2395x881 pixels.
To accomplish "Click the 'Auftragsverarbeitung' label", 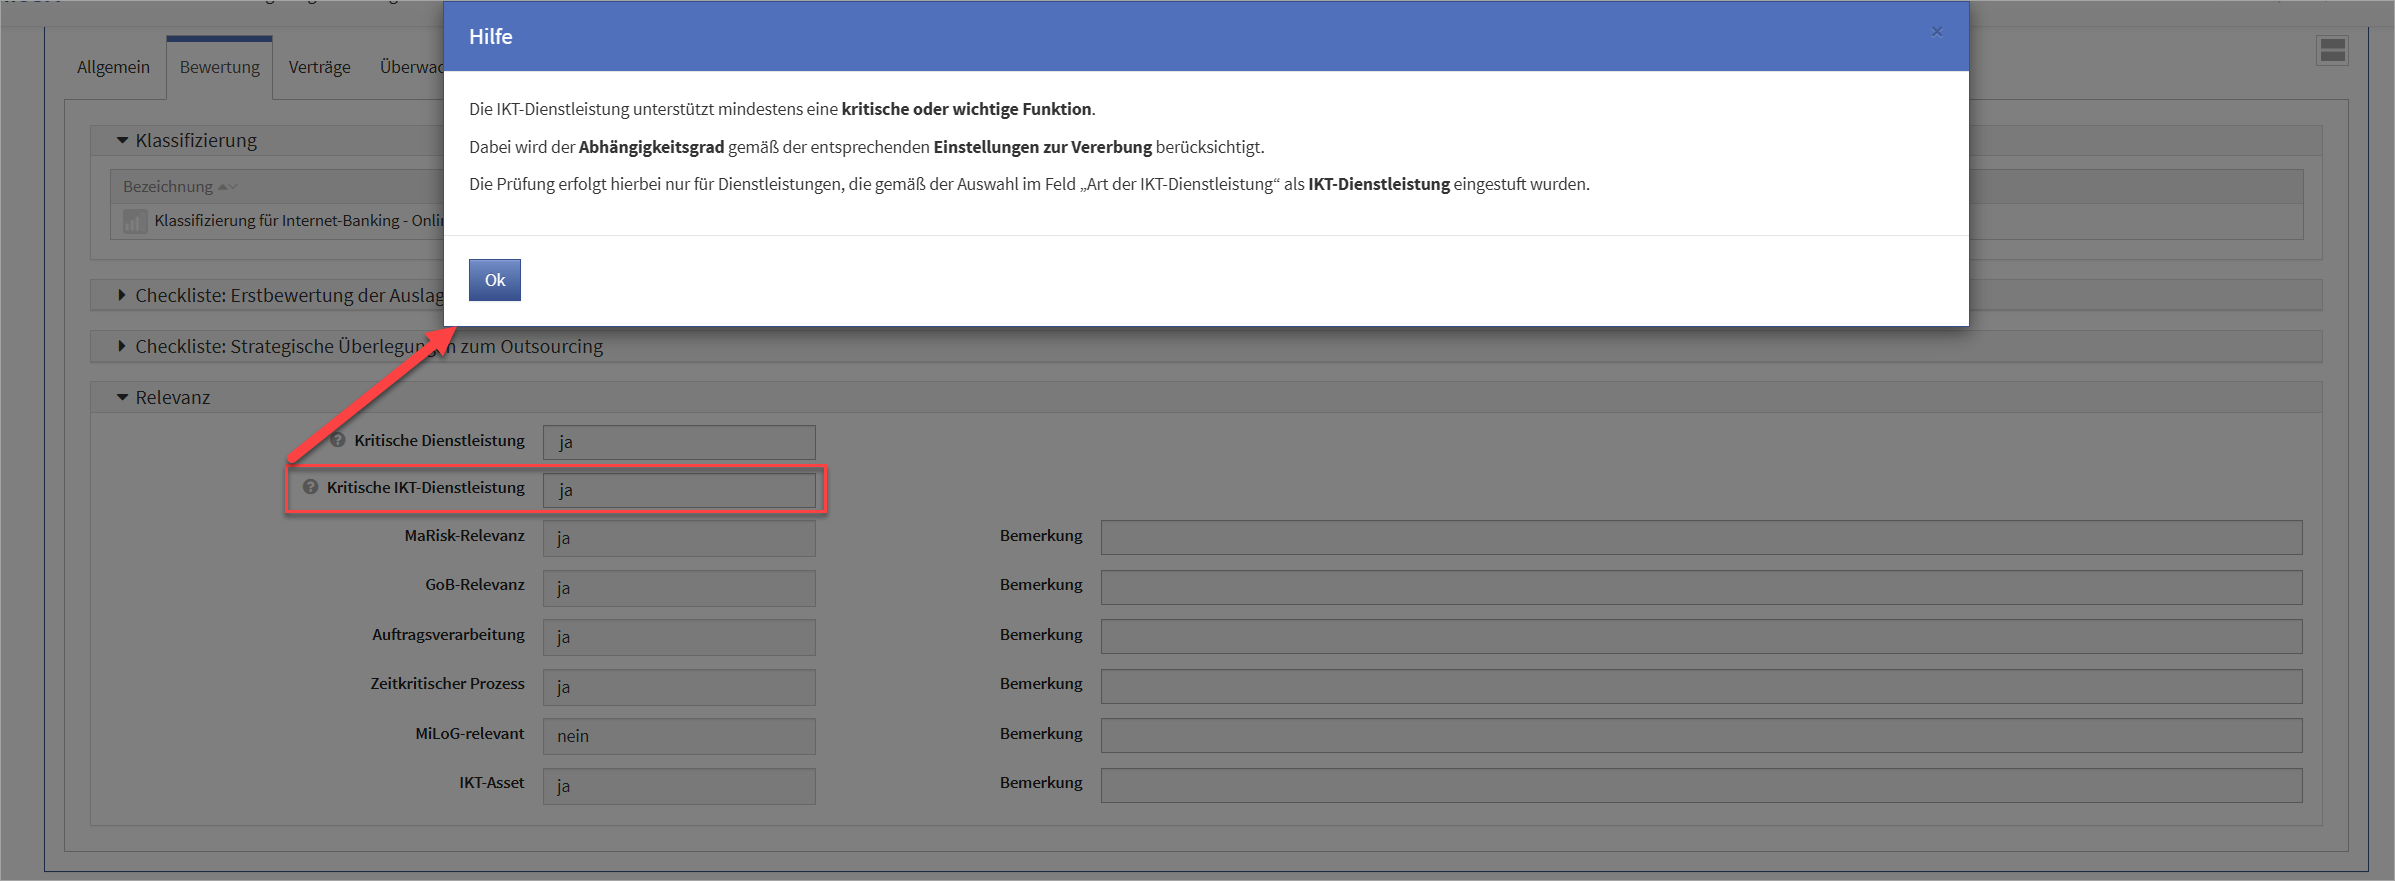I will pyautogui.click(x=448, y=635).
